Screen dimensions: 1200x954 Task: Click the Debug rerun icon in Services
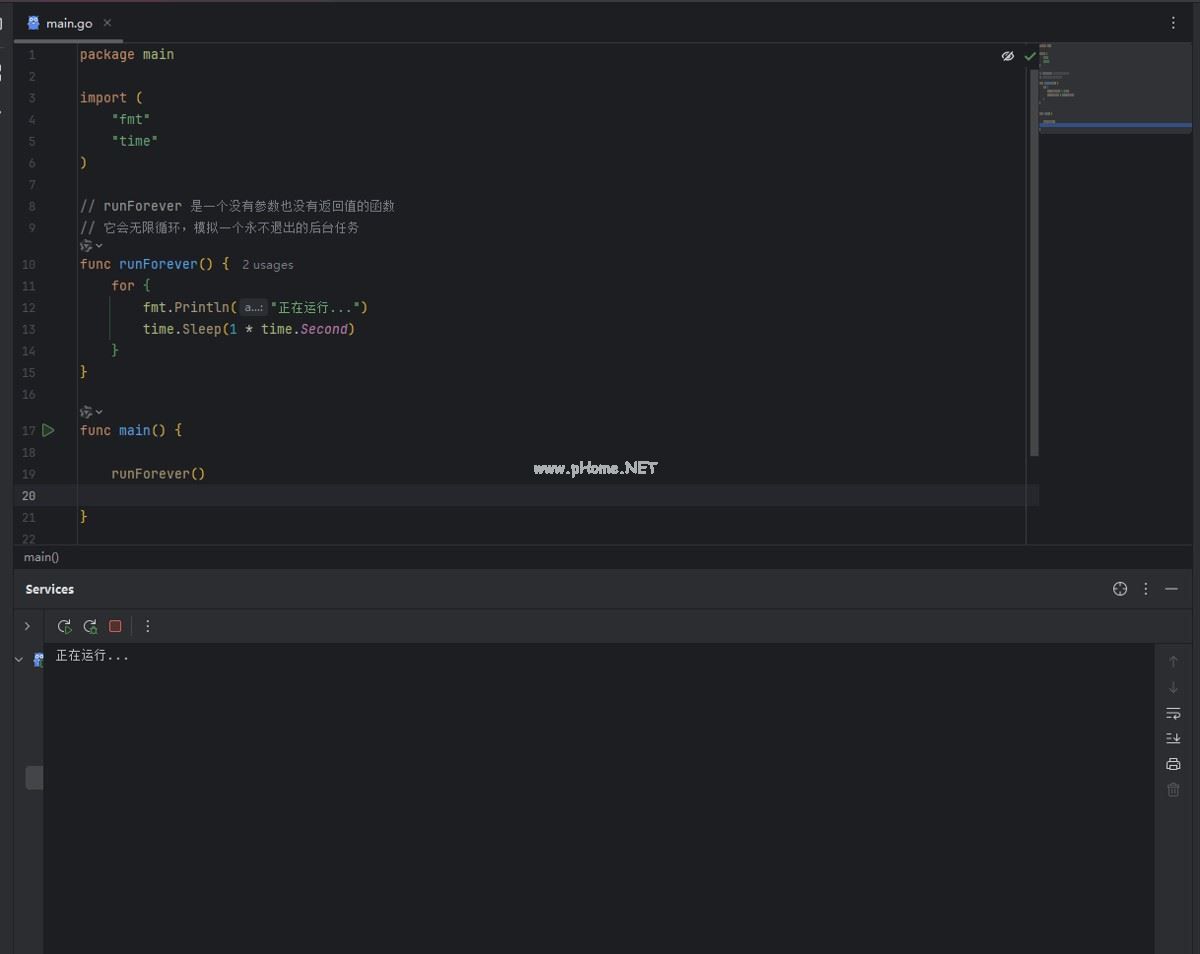click(90, 626)
